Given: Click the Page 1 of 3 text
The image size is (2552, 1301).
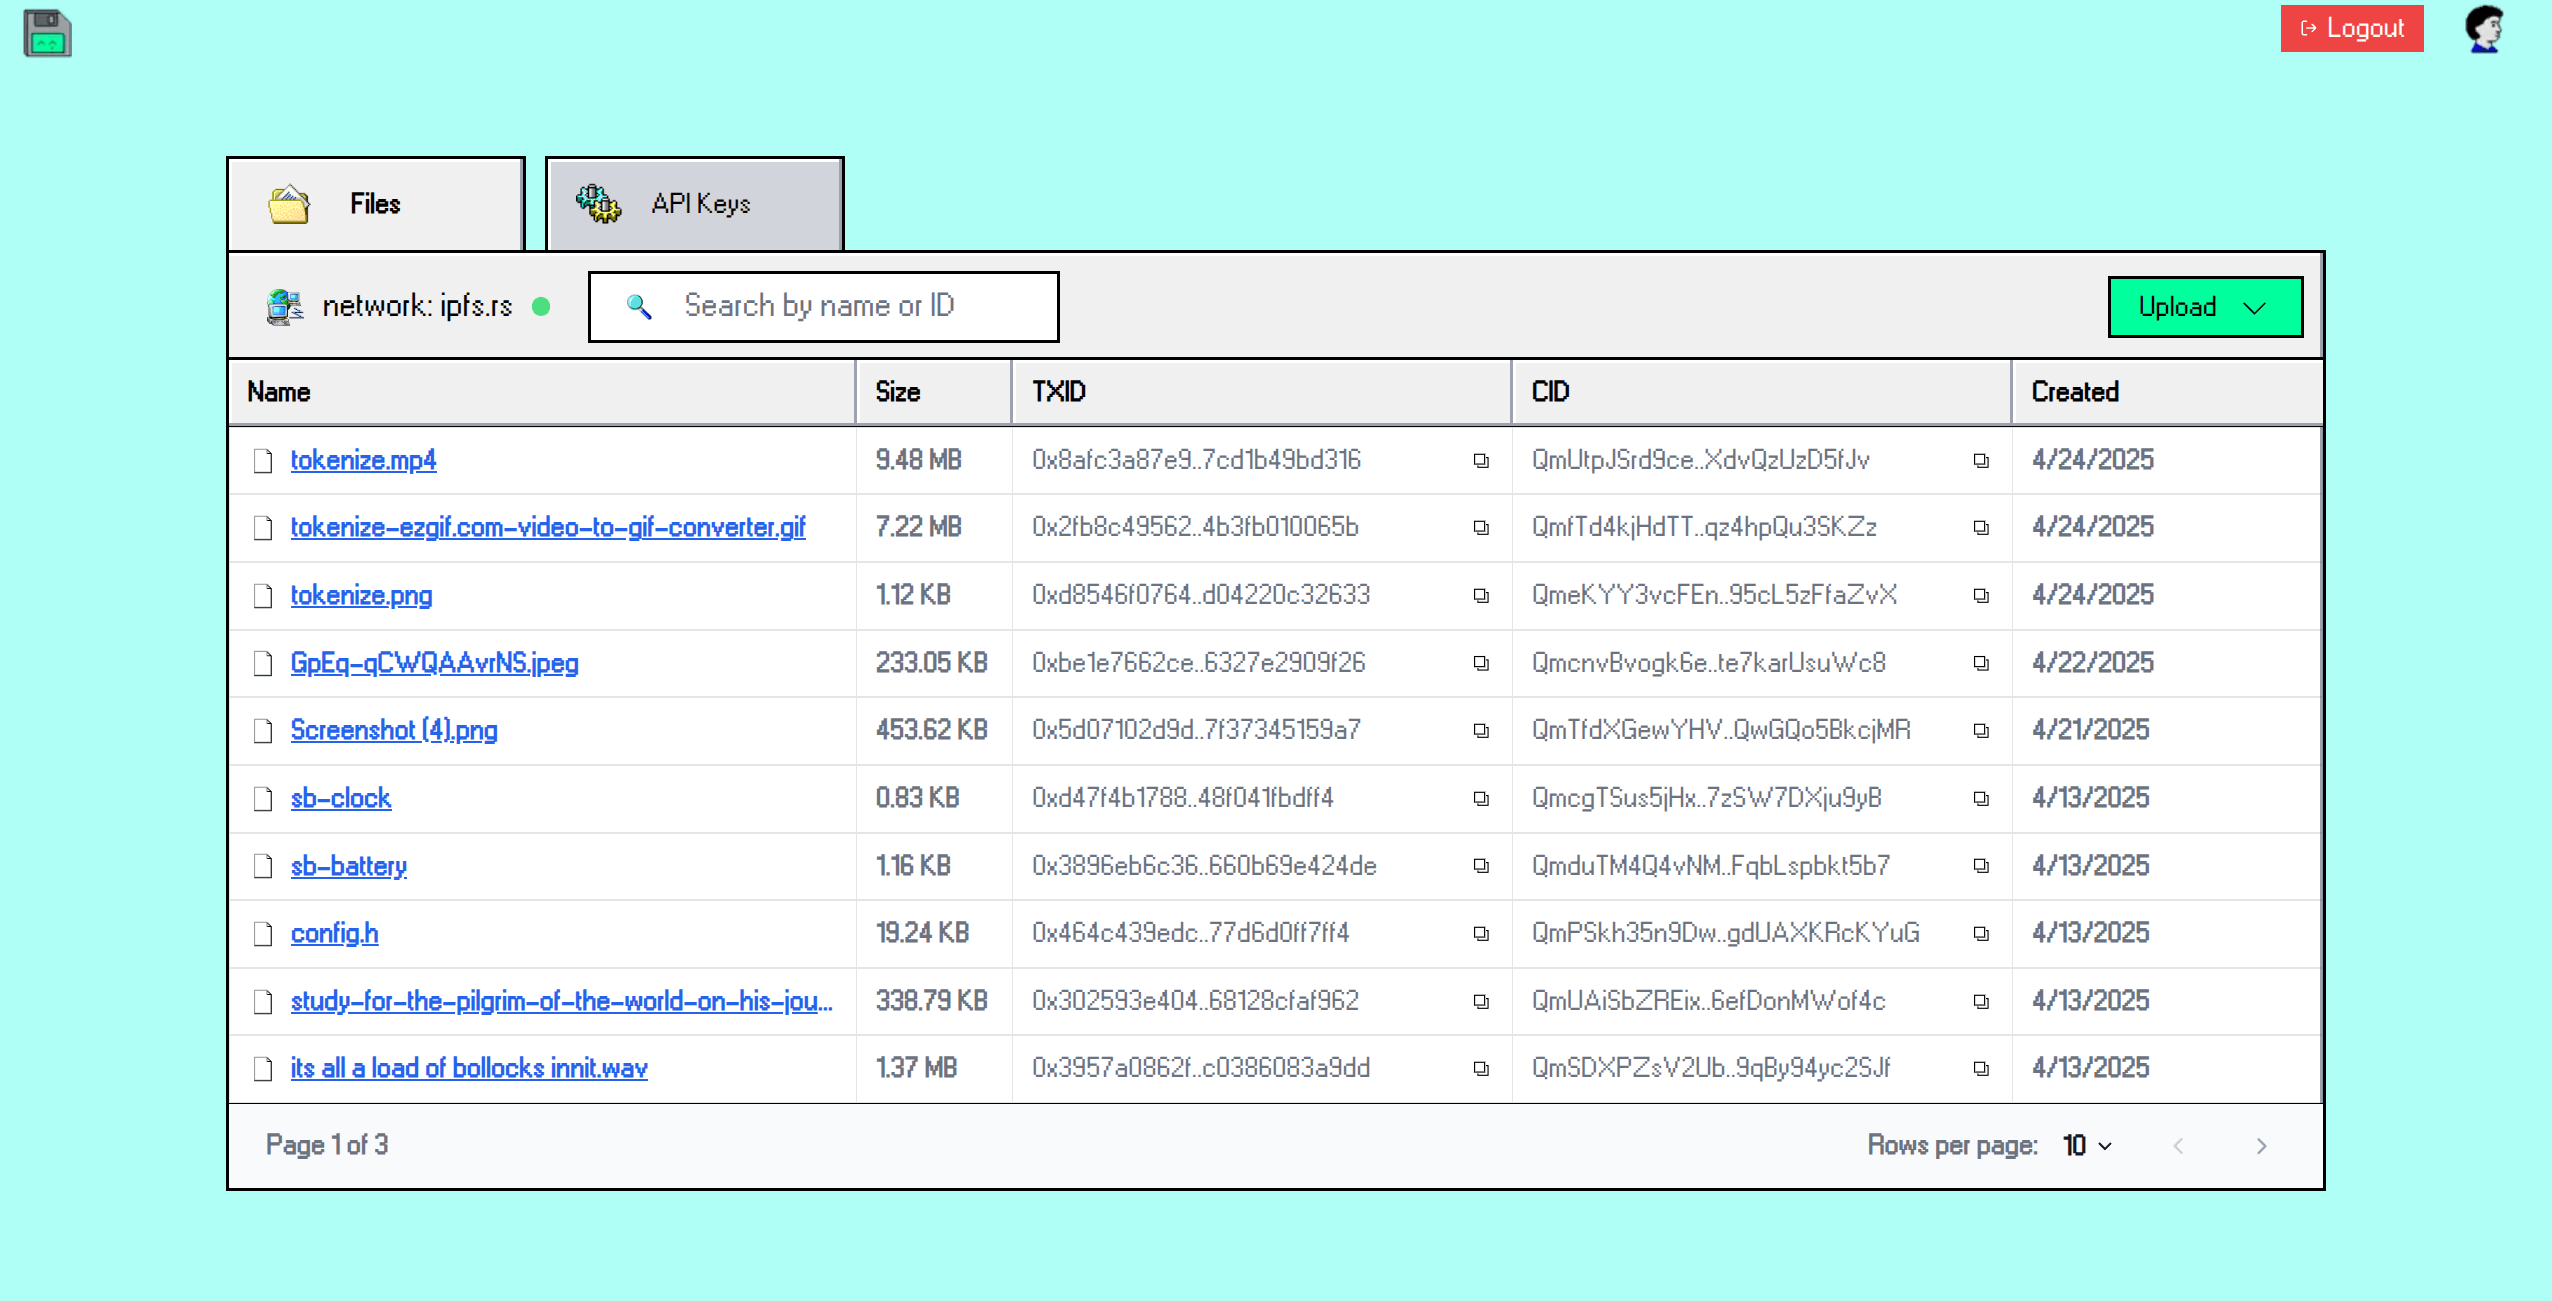Looking at the screenshot, I should tap(327, 1145).
